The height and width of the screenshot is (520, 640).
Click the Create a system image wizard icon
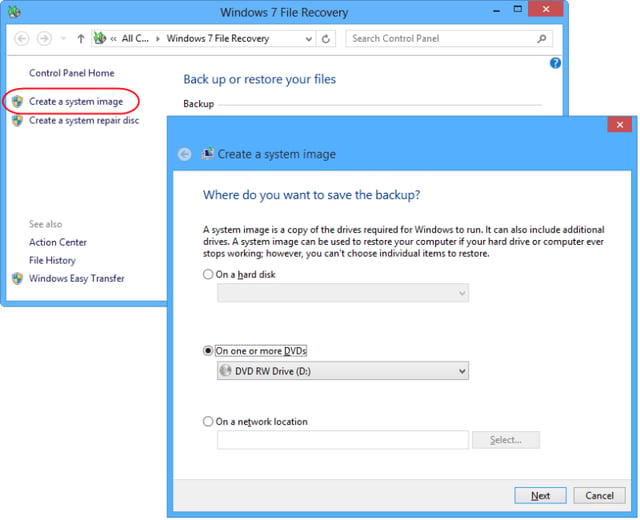point(208,154)
